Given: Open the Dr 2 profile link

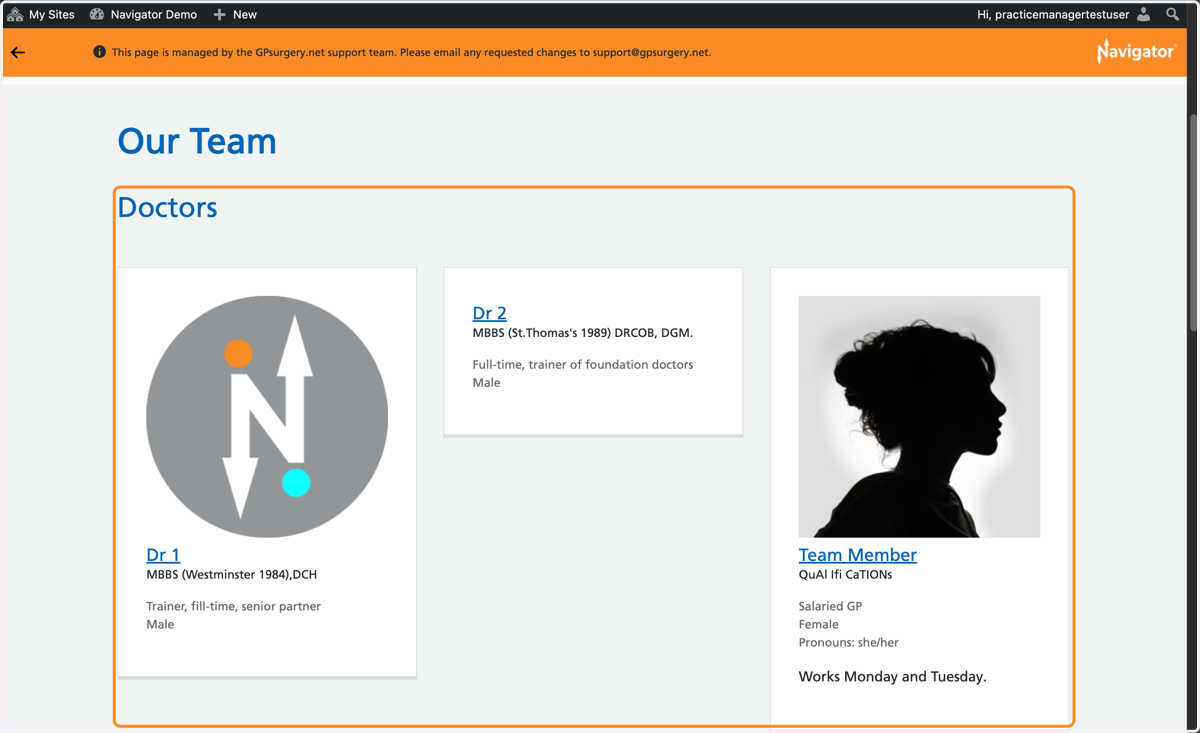Looking at the screenshot, I should pyautogui.click(x=489, y=312).
